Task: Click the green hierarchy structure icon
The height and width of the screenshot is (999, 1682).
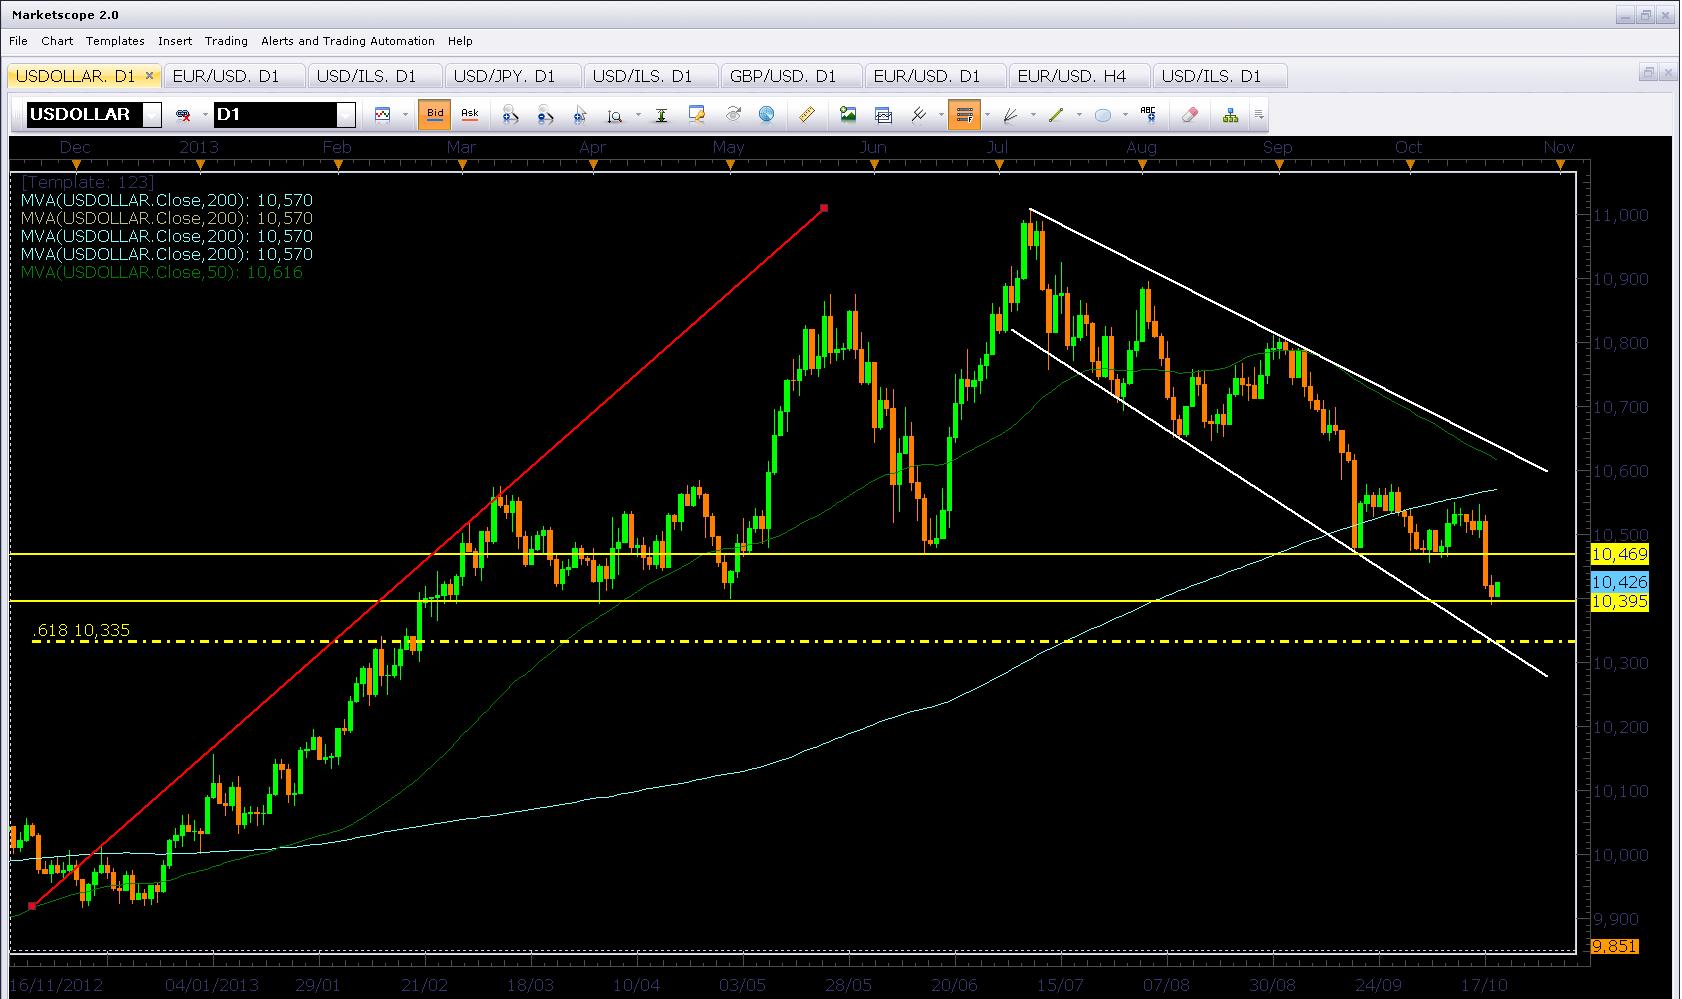Action: (1230, 115)
